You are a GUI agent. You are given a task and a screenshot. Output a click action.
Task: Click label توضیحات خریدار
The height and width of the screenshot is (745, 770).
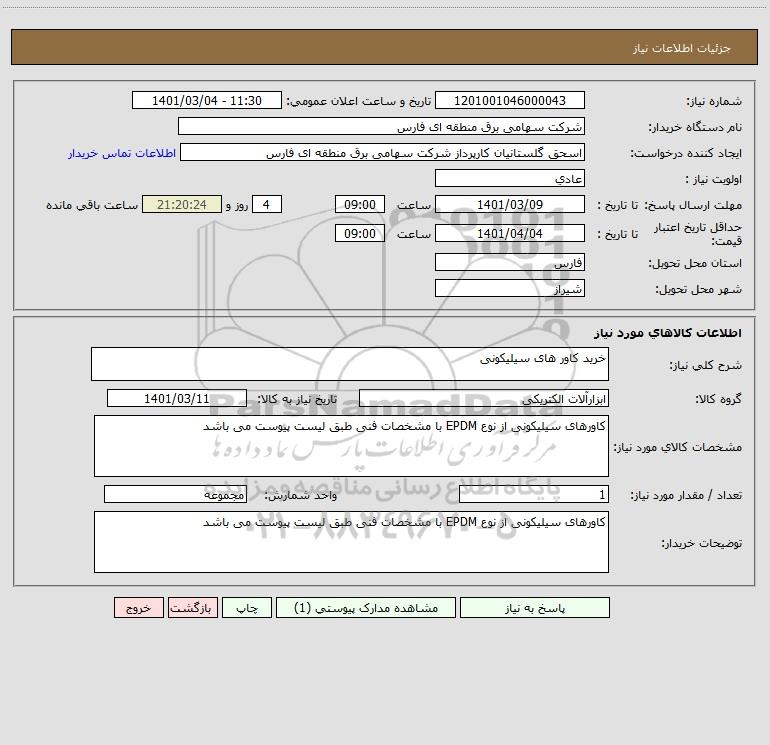tap(701, 543)
